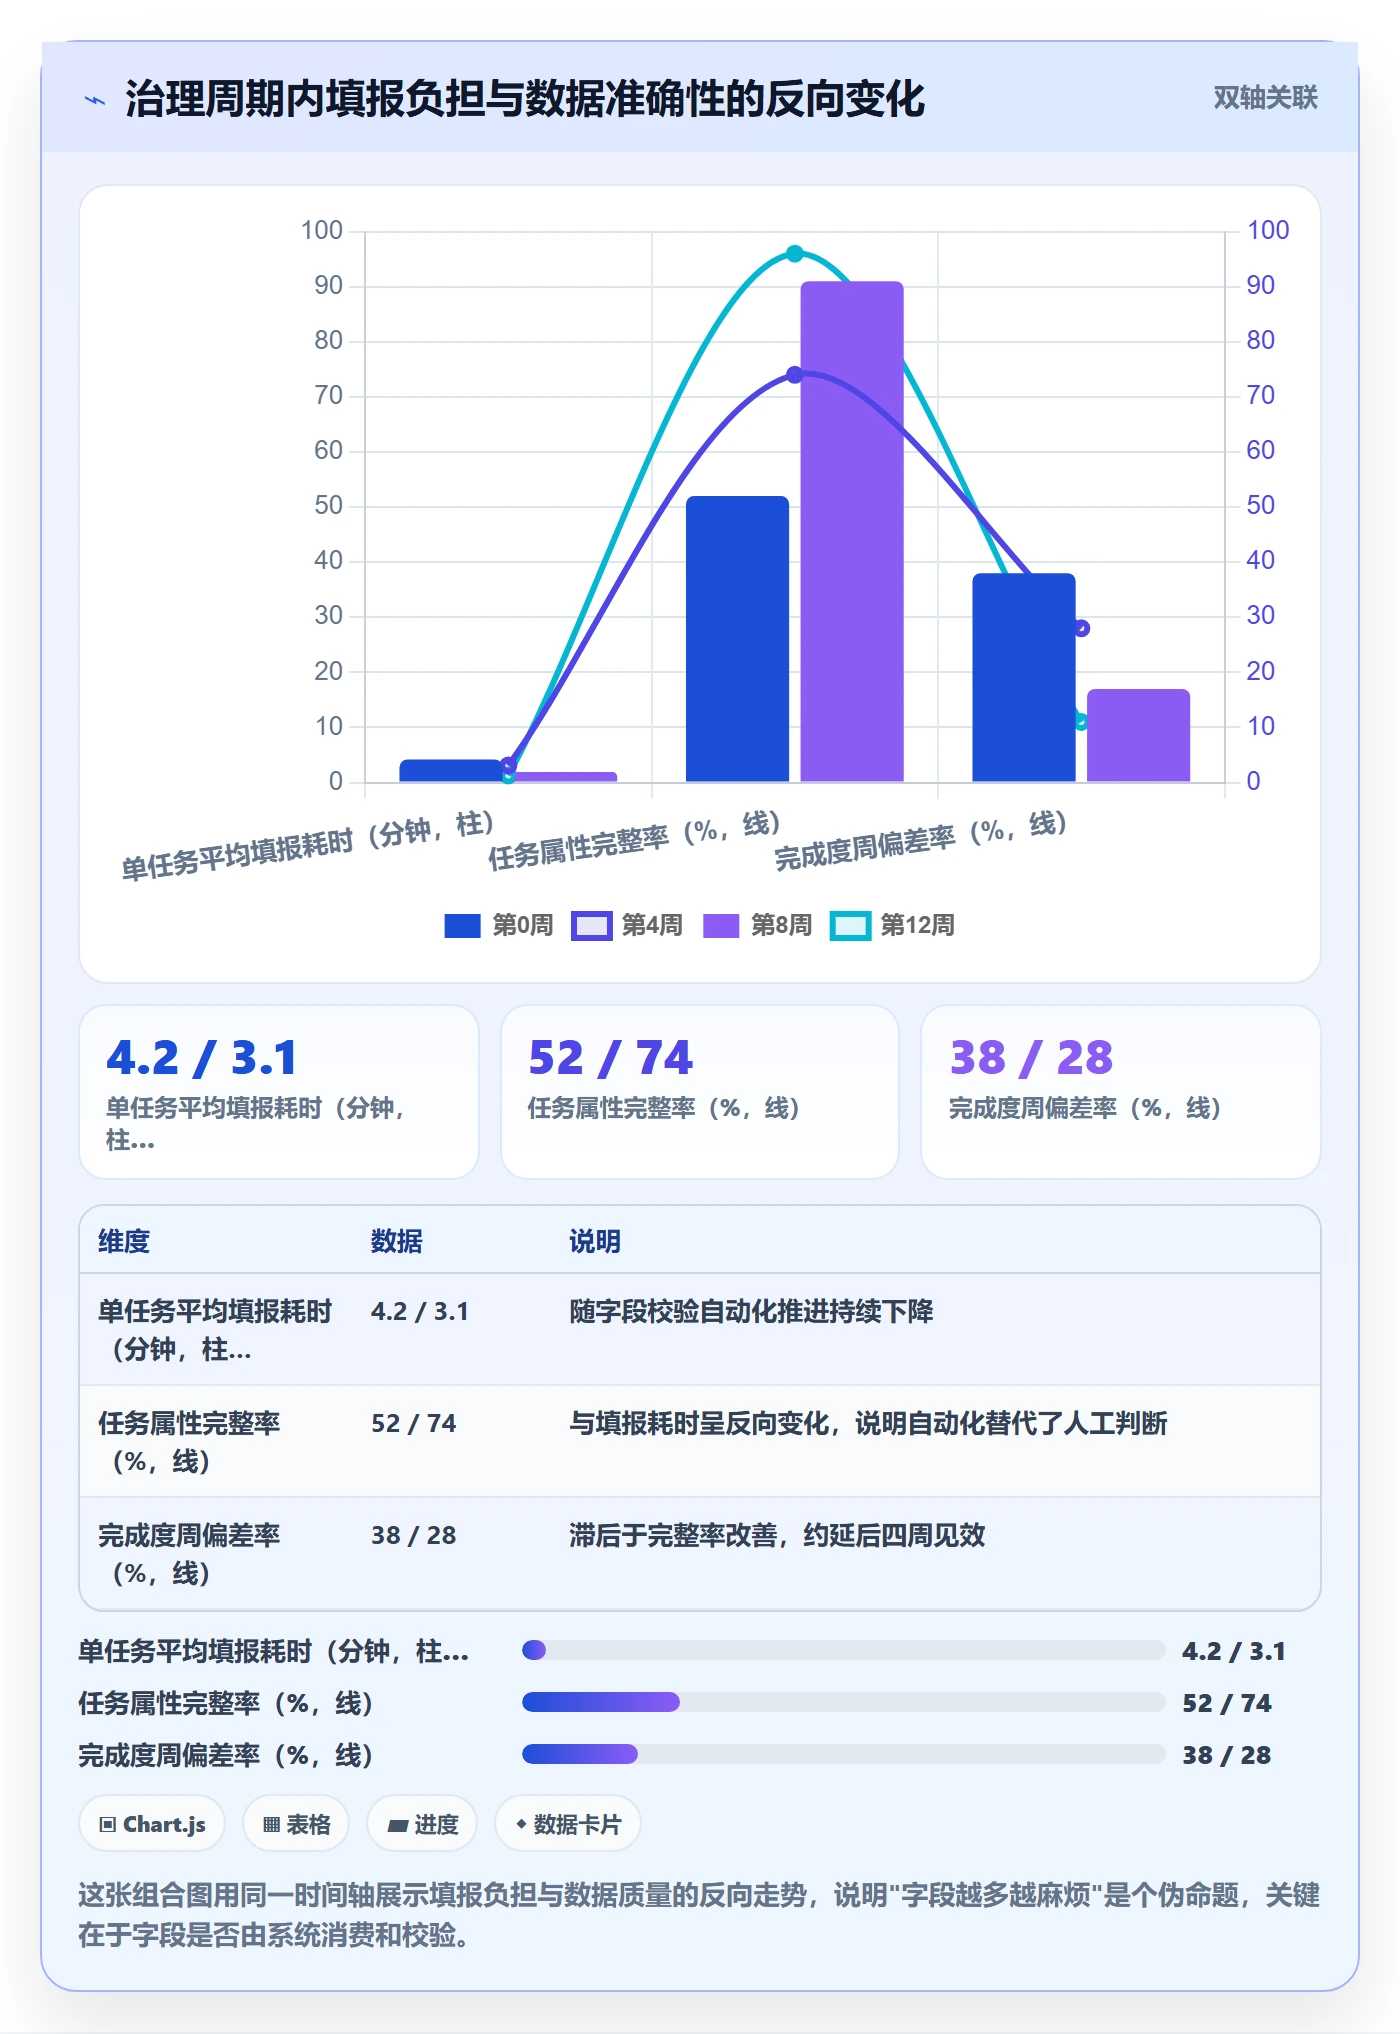
Task: Click the 单任务平均填报耗时 progress bar
Action: point(844,1650)
